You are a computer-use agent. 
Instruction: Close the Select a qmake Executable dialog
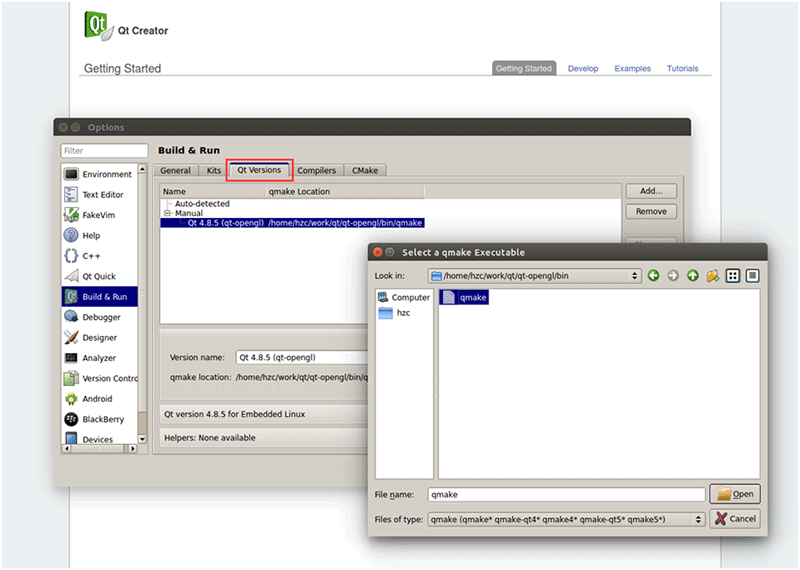coord(378,252)
